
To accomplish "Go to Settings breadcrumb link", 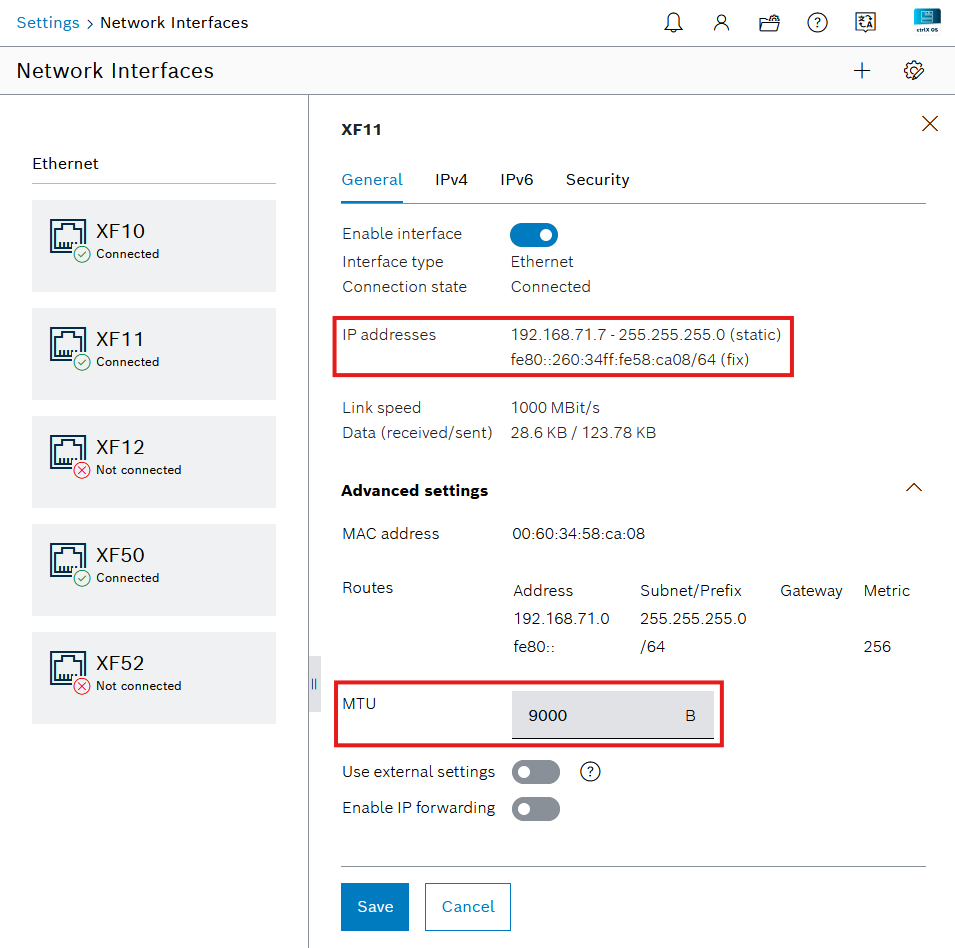I will [48, 23].
